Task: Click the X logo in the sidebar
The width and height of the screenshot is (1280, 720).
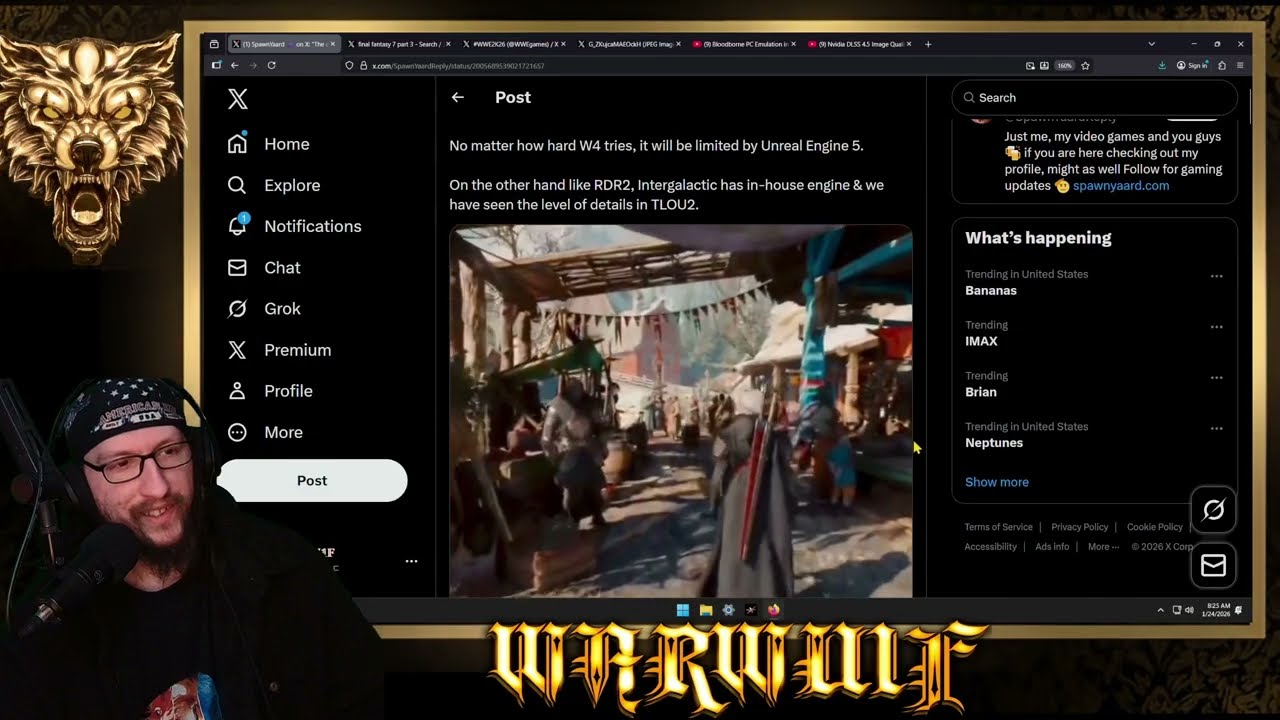Action: tap(237, 99)
